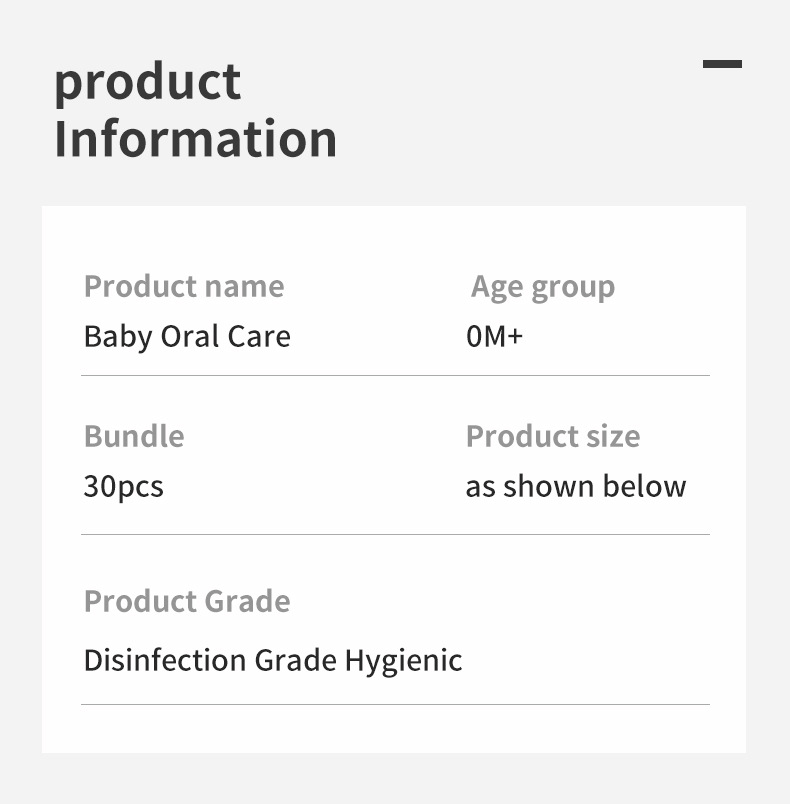Click the word 'Hygienic' in grade value
This screenshot has width=790, height=804.
click(x=404, y=661)
